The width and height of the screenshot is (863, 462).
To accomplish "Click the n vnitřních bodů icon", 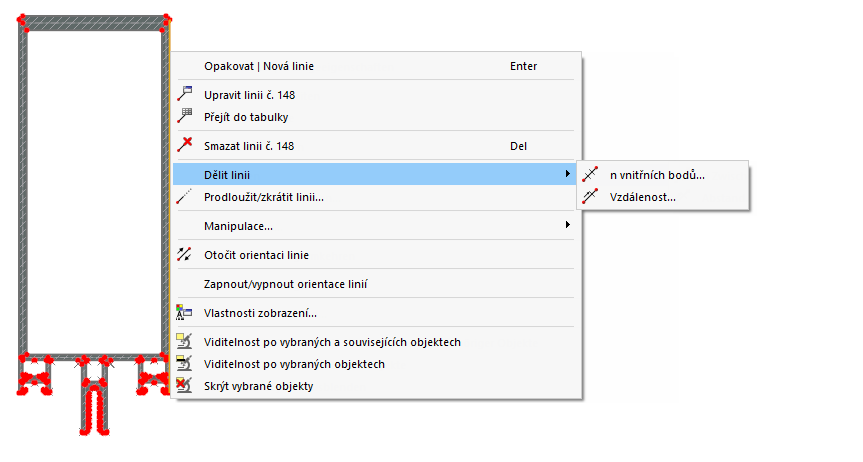I will pyautogui.click(x=590, y=175).
